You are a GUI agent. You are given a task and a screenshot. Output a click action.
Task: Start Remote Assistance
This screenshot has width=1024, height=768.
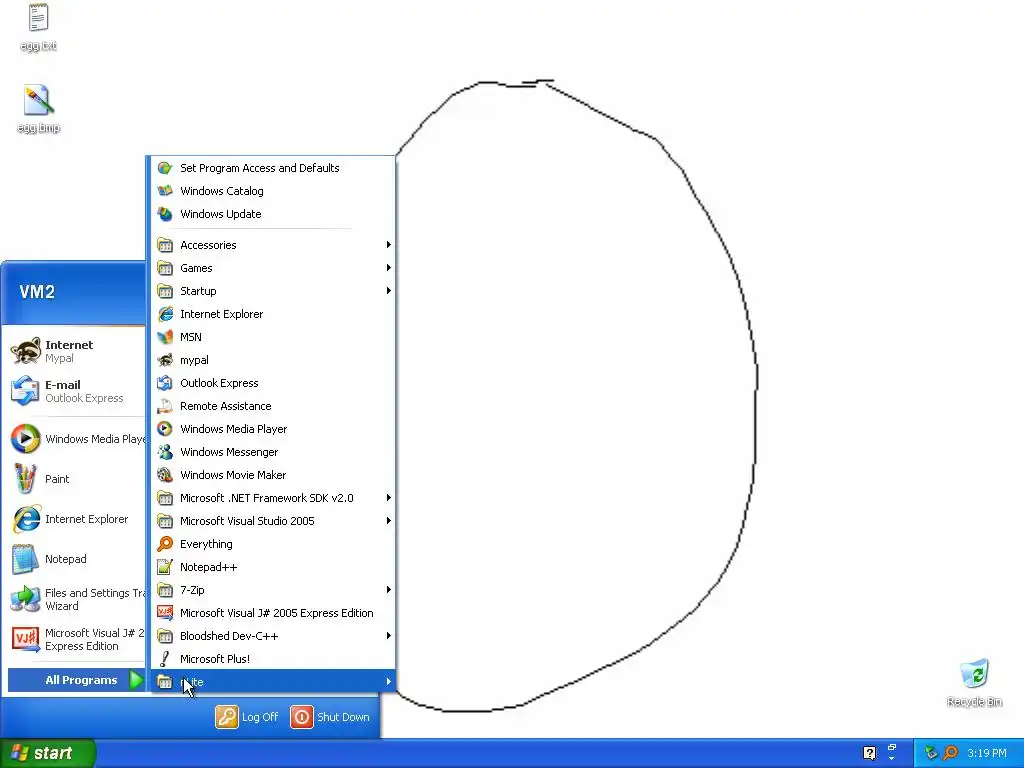[x=272, y=406]
